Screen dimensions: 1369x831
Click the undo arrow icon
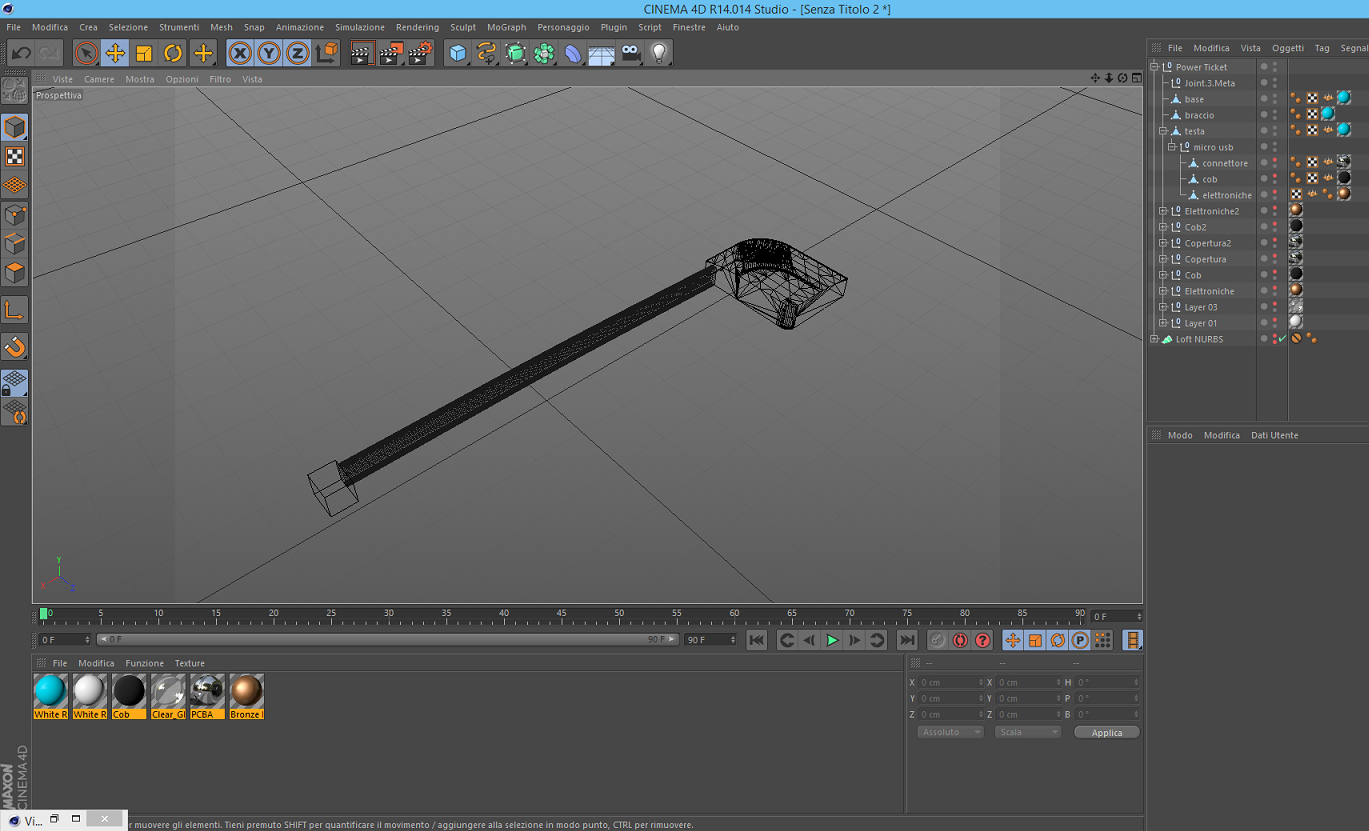[21, 54]
